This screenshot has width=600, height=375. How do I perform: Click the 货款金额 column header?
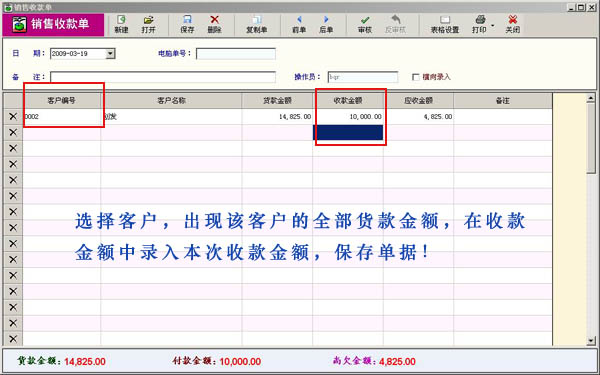point(277,101)
